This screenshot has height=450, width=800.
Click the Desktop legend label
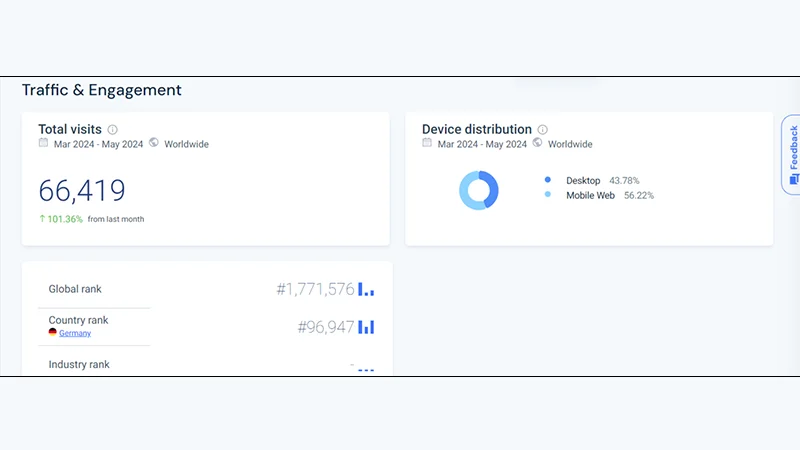[583, 181]
